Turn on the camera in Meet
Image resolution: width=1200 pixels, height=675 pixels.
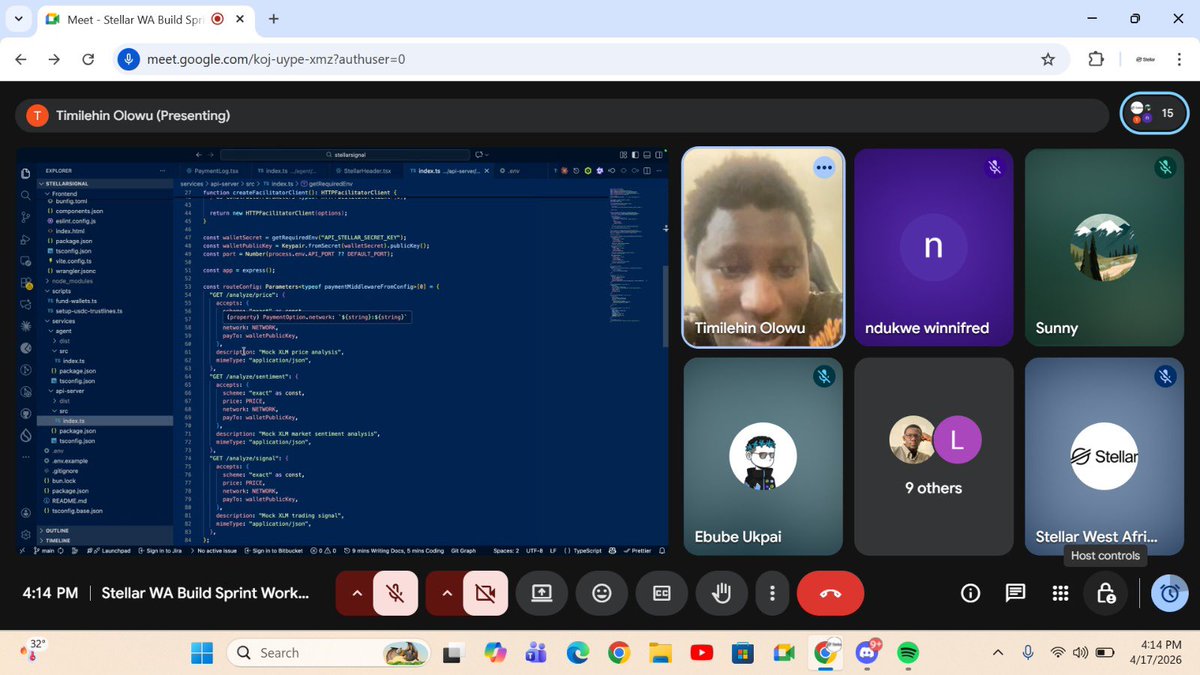point(486,593)
